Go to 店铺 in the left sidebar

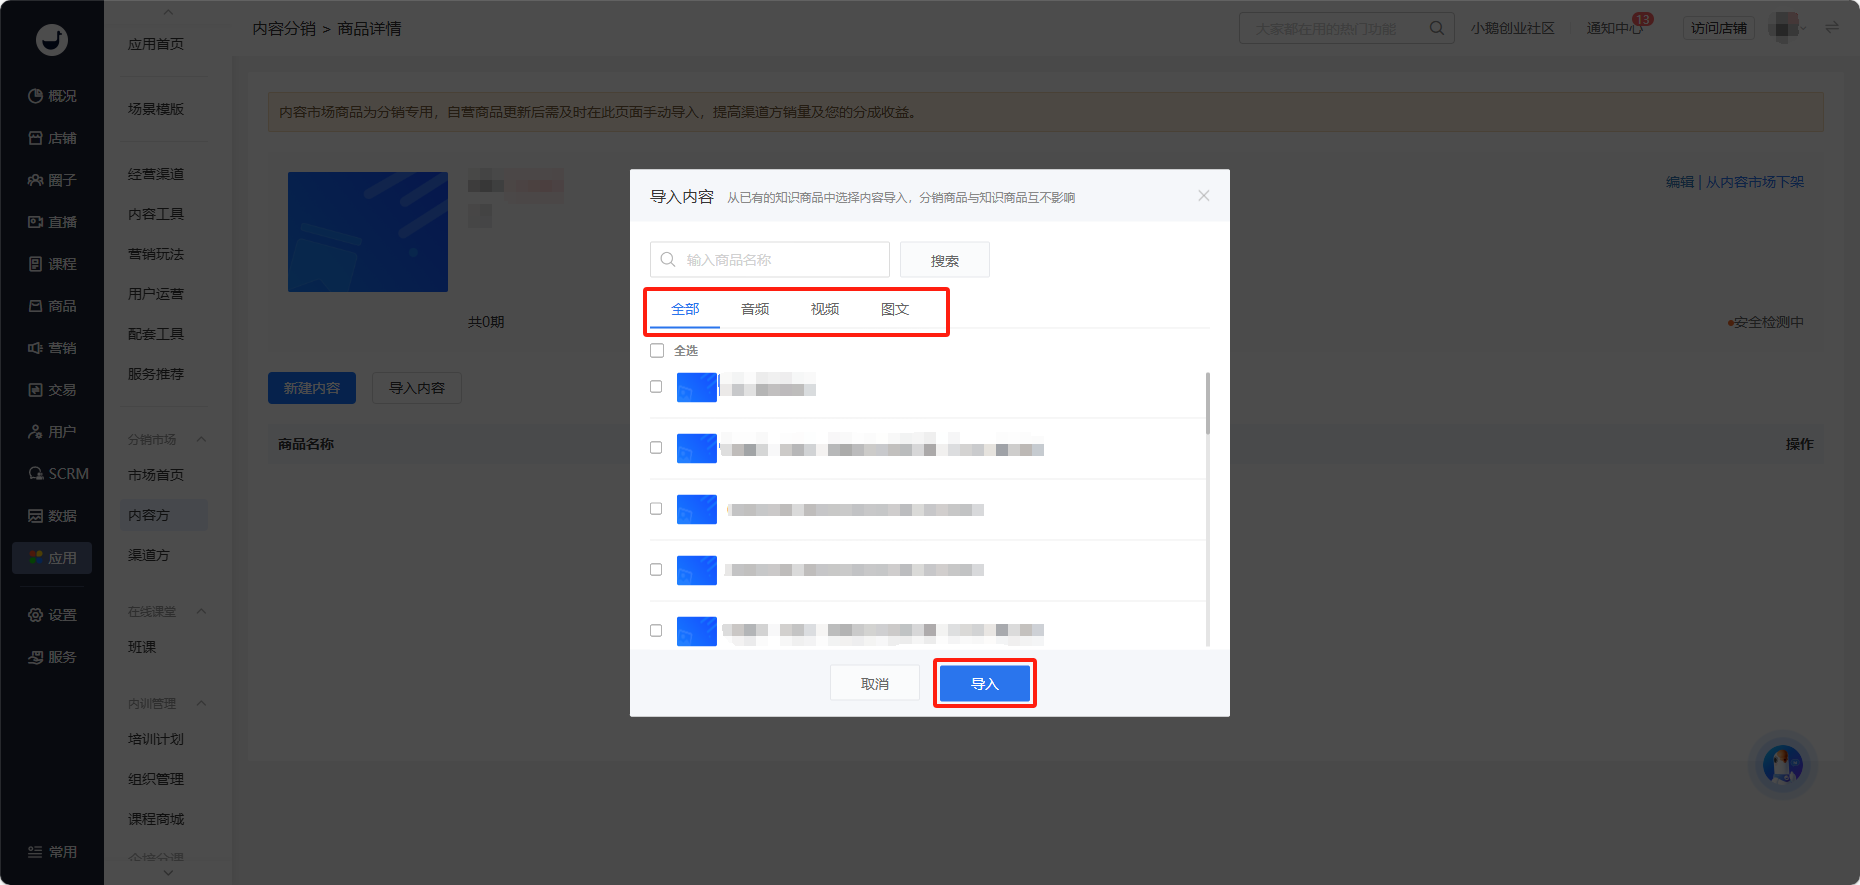click(x=52, y=138)
